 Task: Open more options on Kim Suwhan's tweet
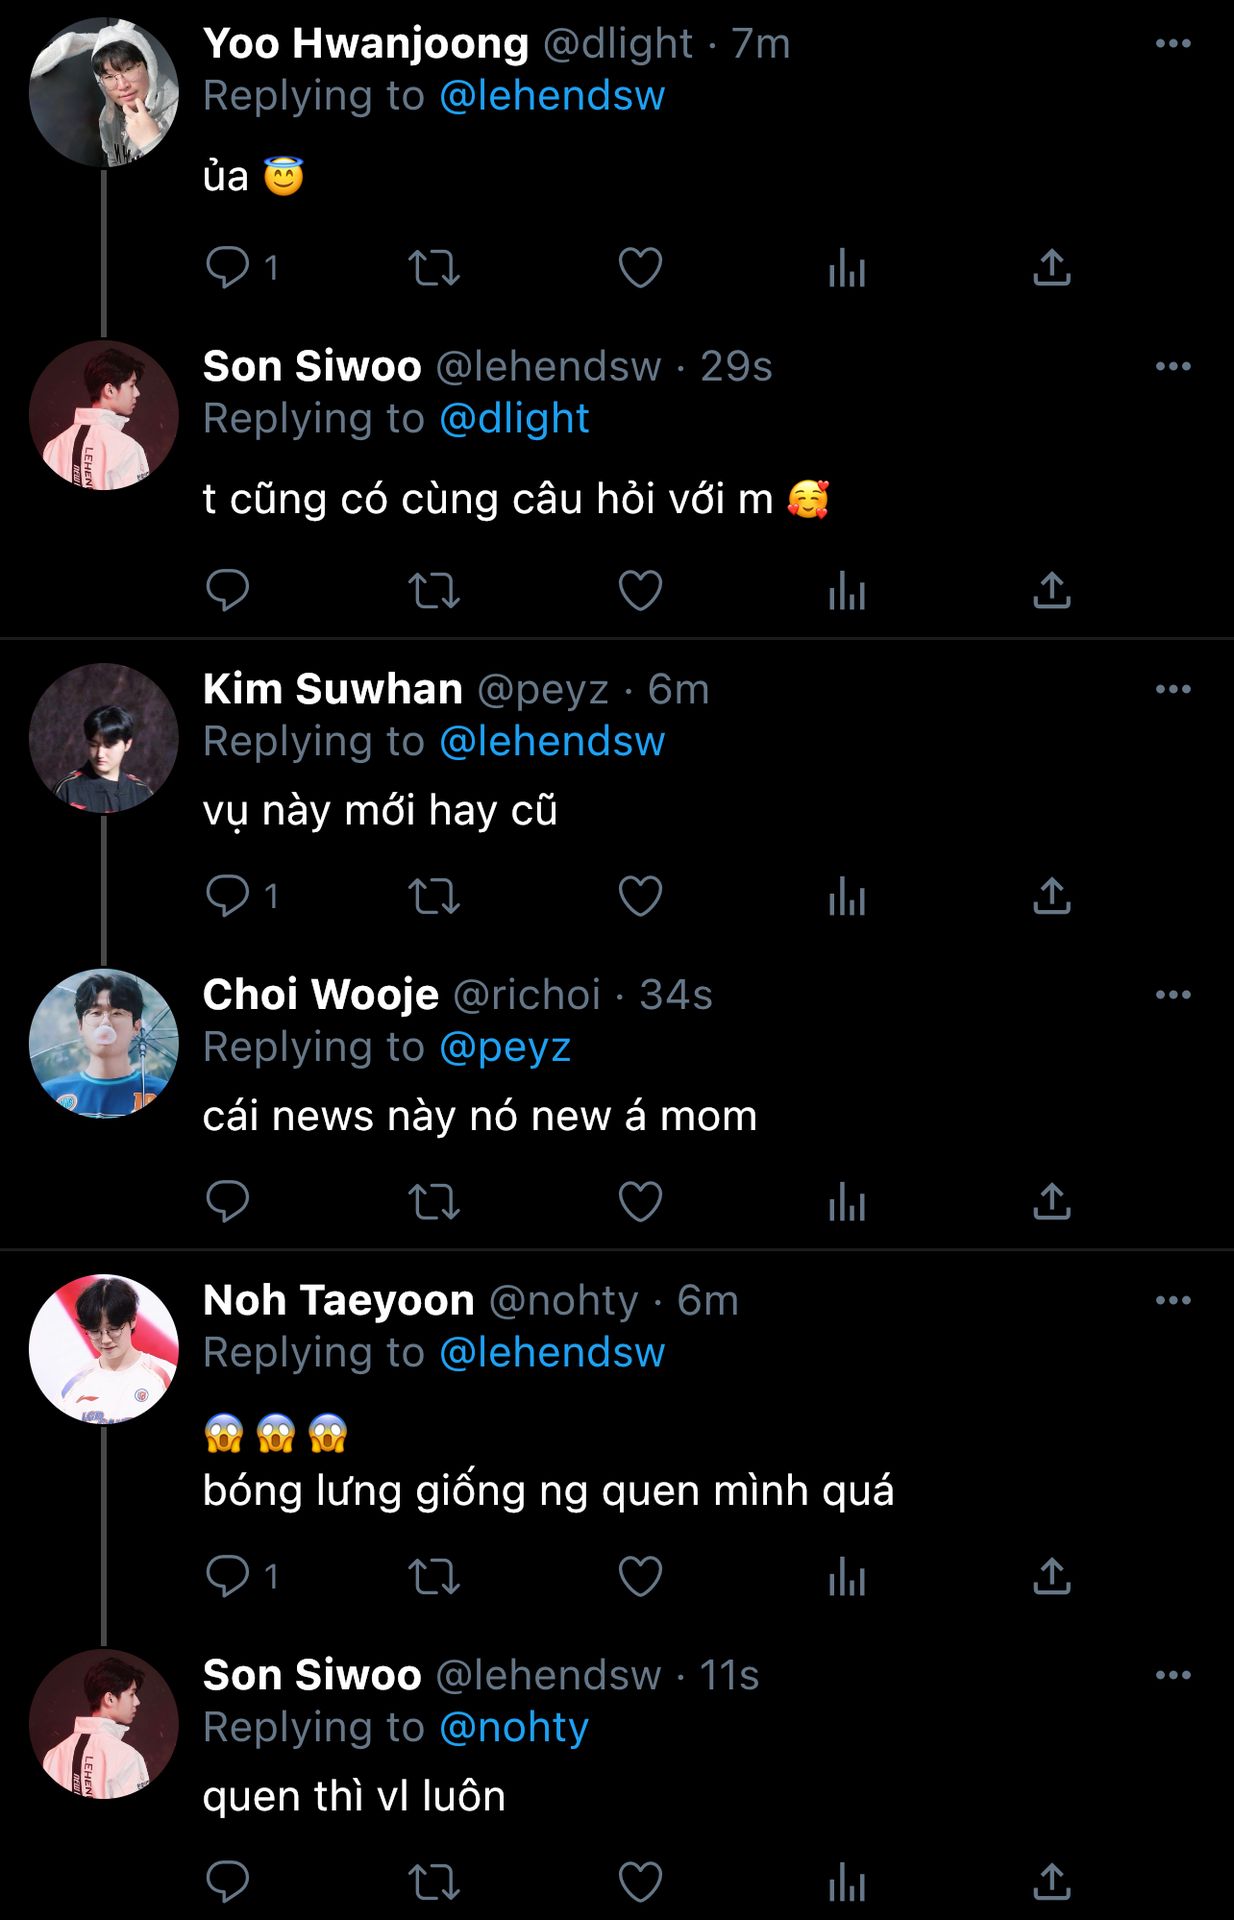coord(1172,689)
